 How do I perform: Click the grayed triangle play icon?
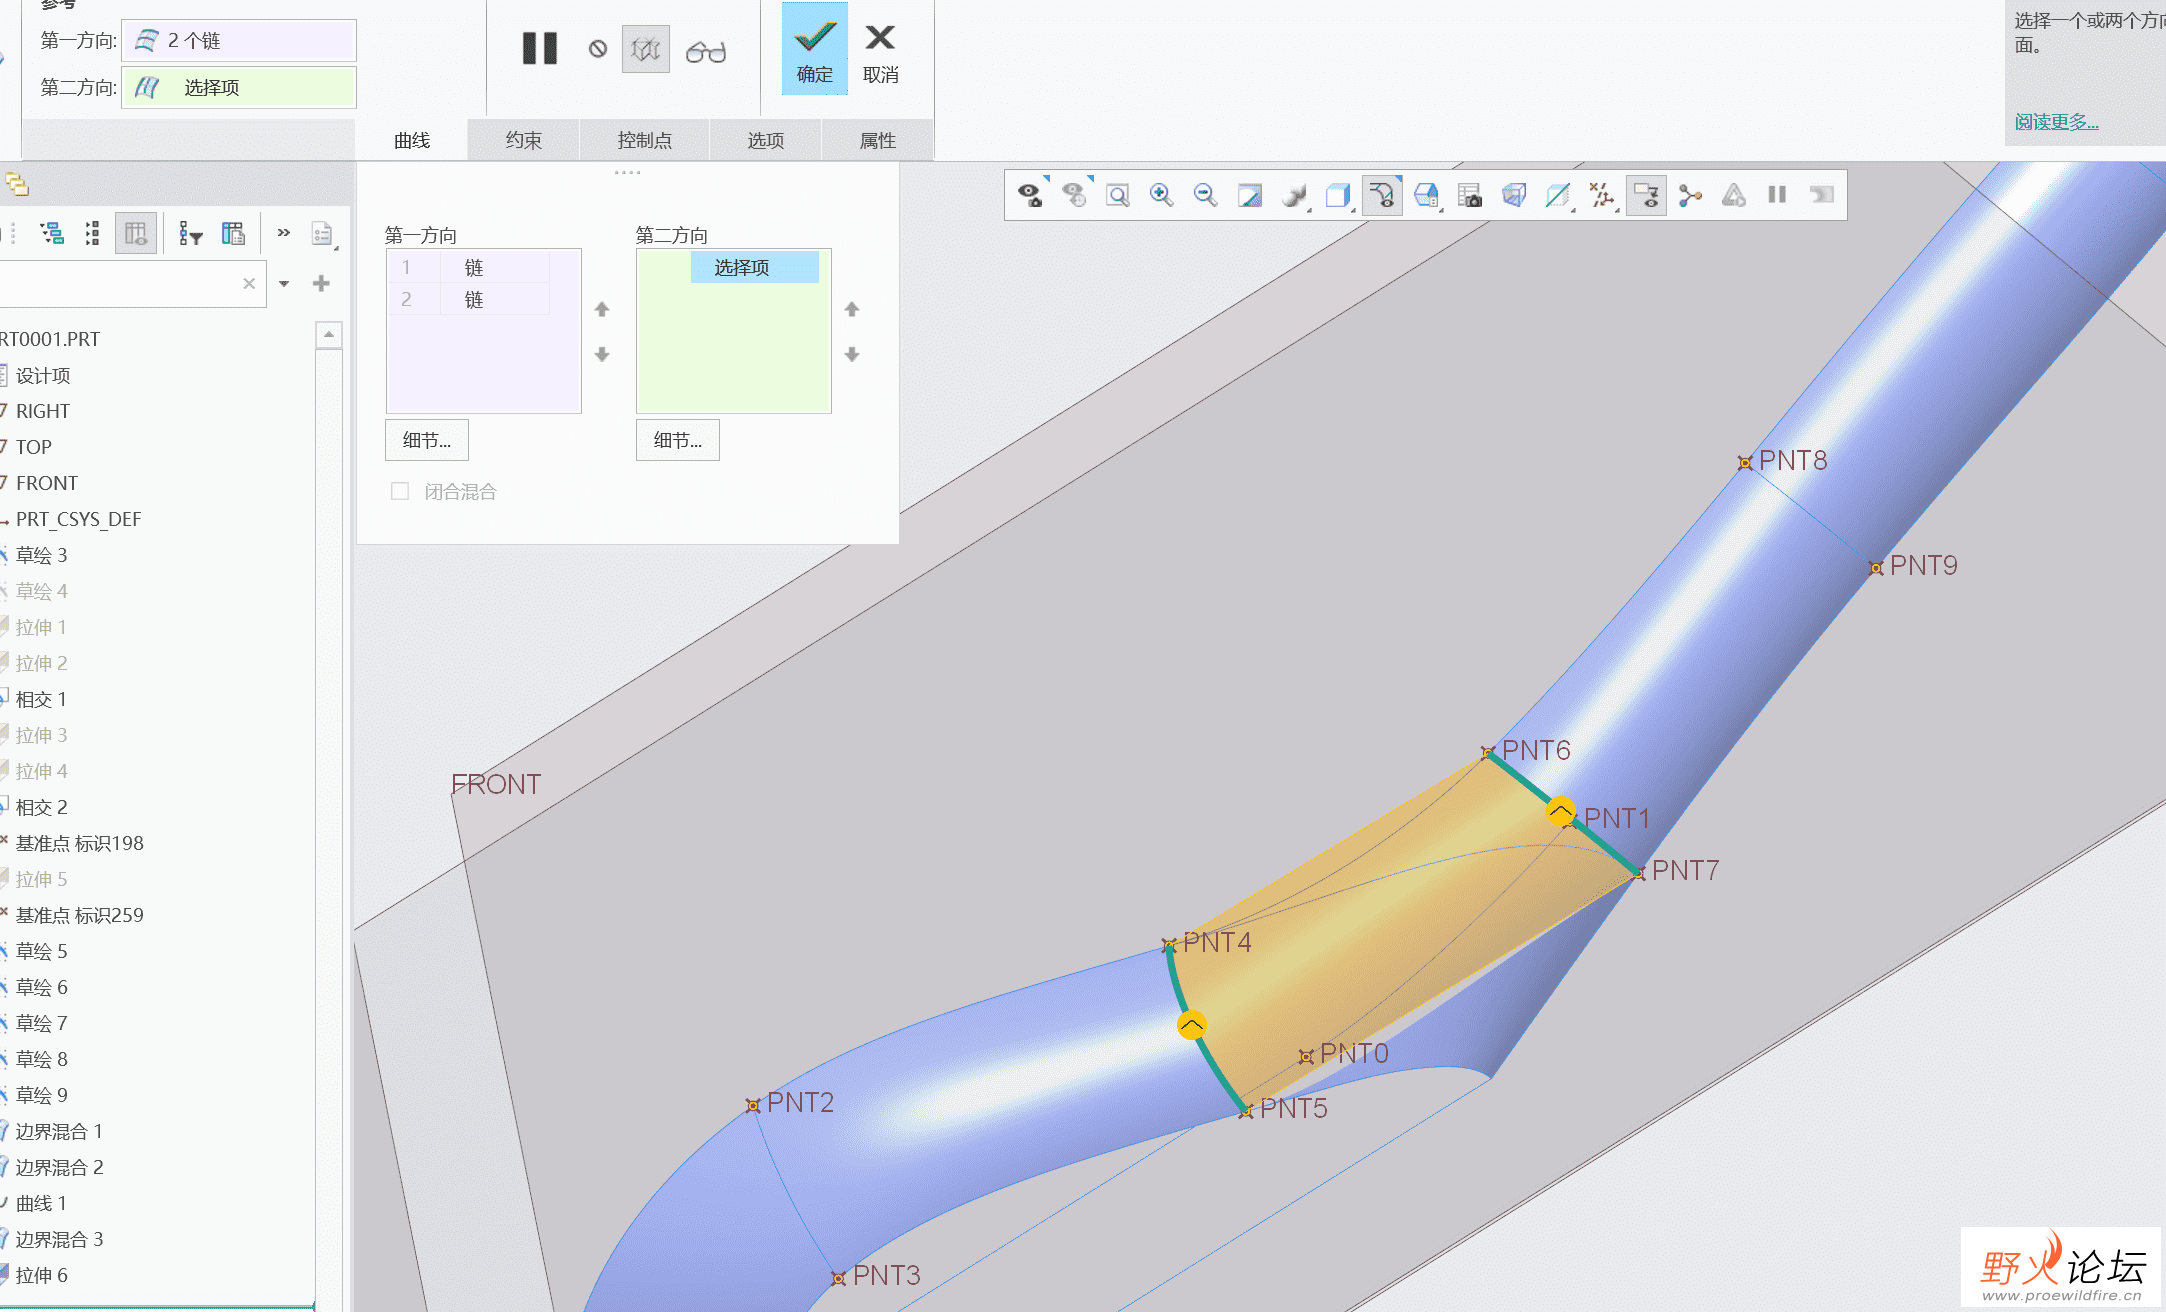pyautogui.click(x=1734, y=195)
